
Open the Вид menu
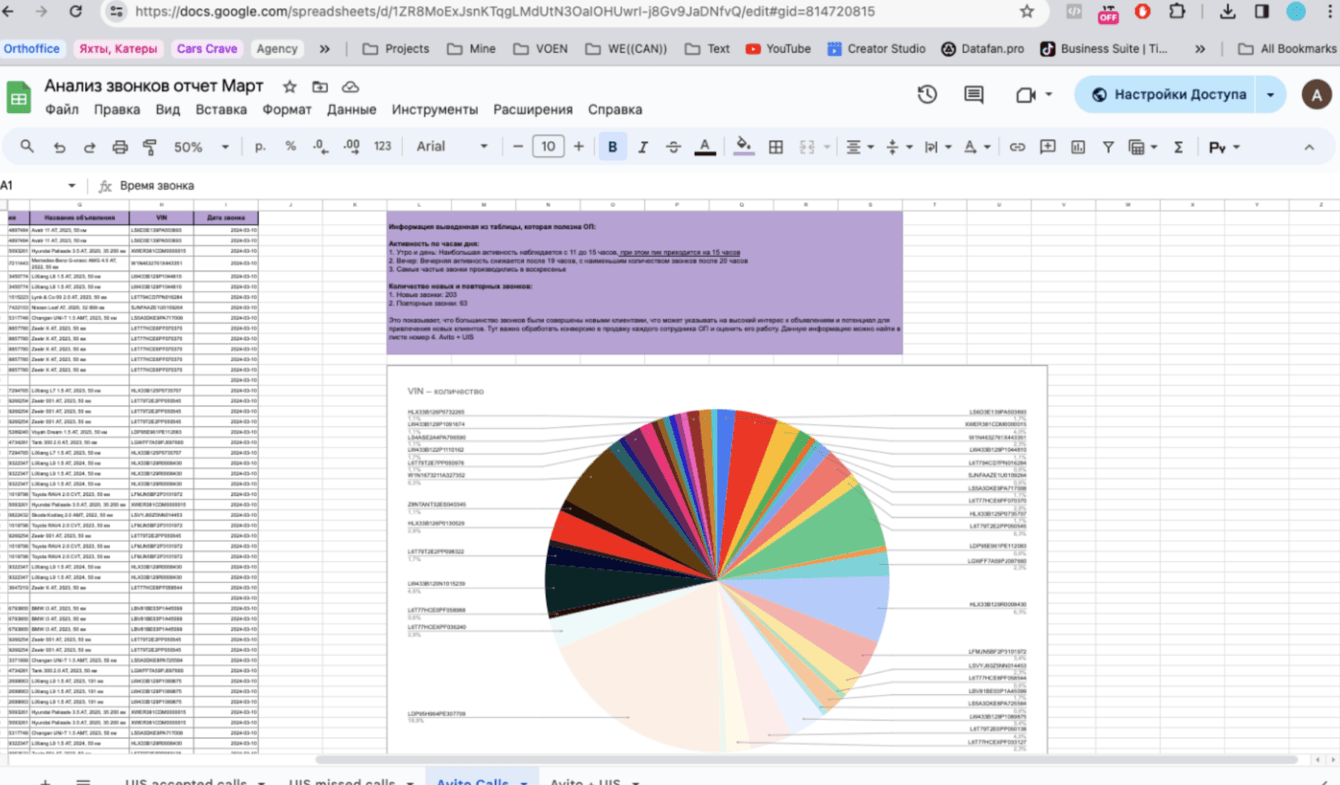tap(168, 110)
